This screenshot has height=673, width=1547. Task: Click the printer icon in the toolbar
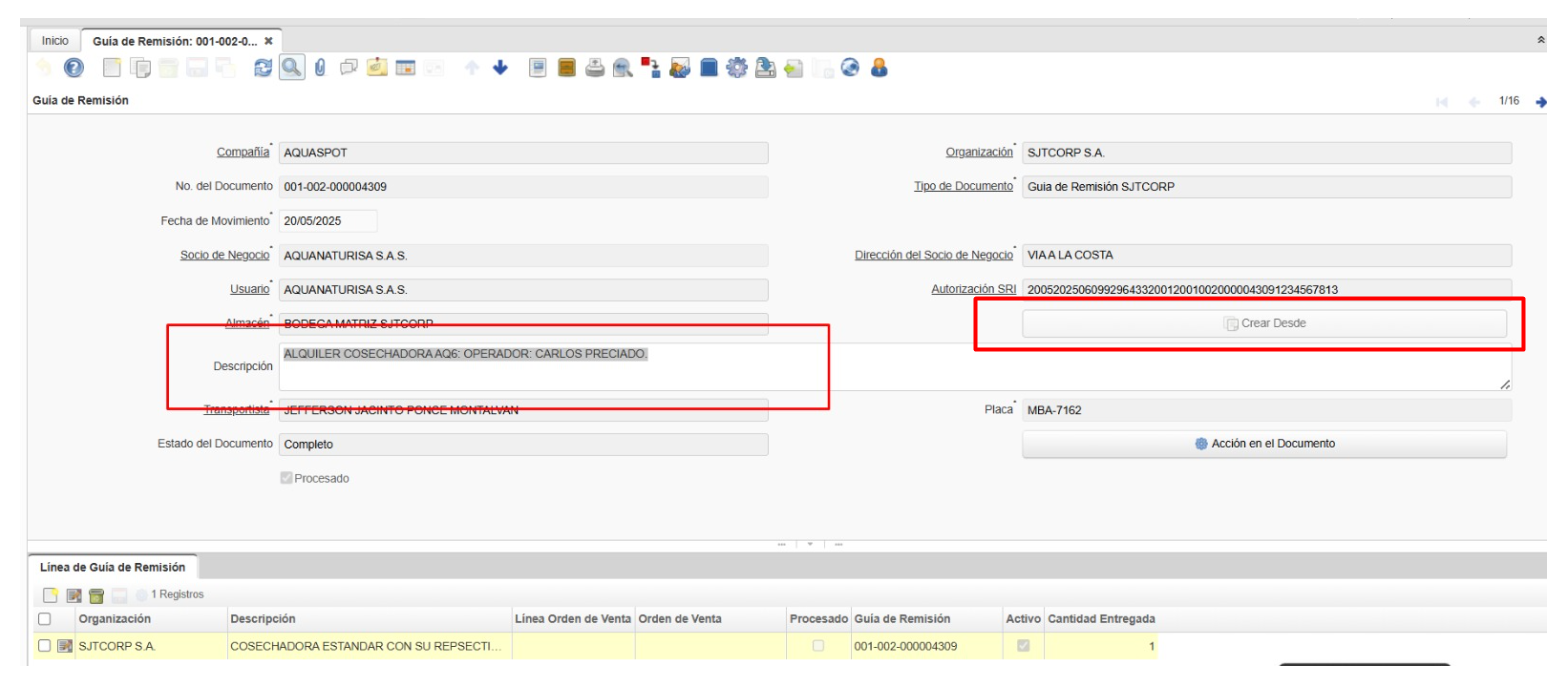[x=594, y=69]
